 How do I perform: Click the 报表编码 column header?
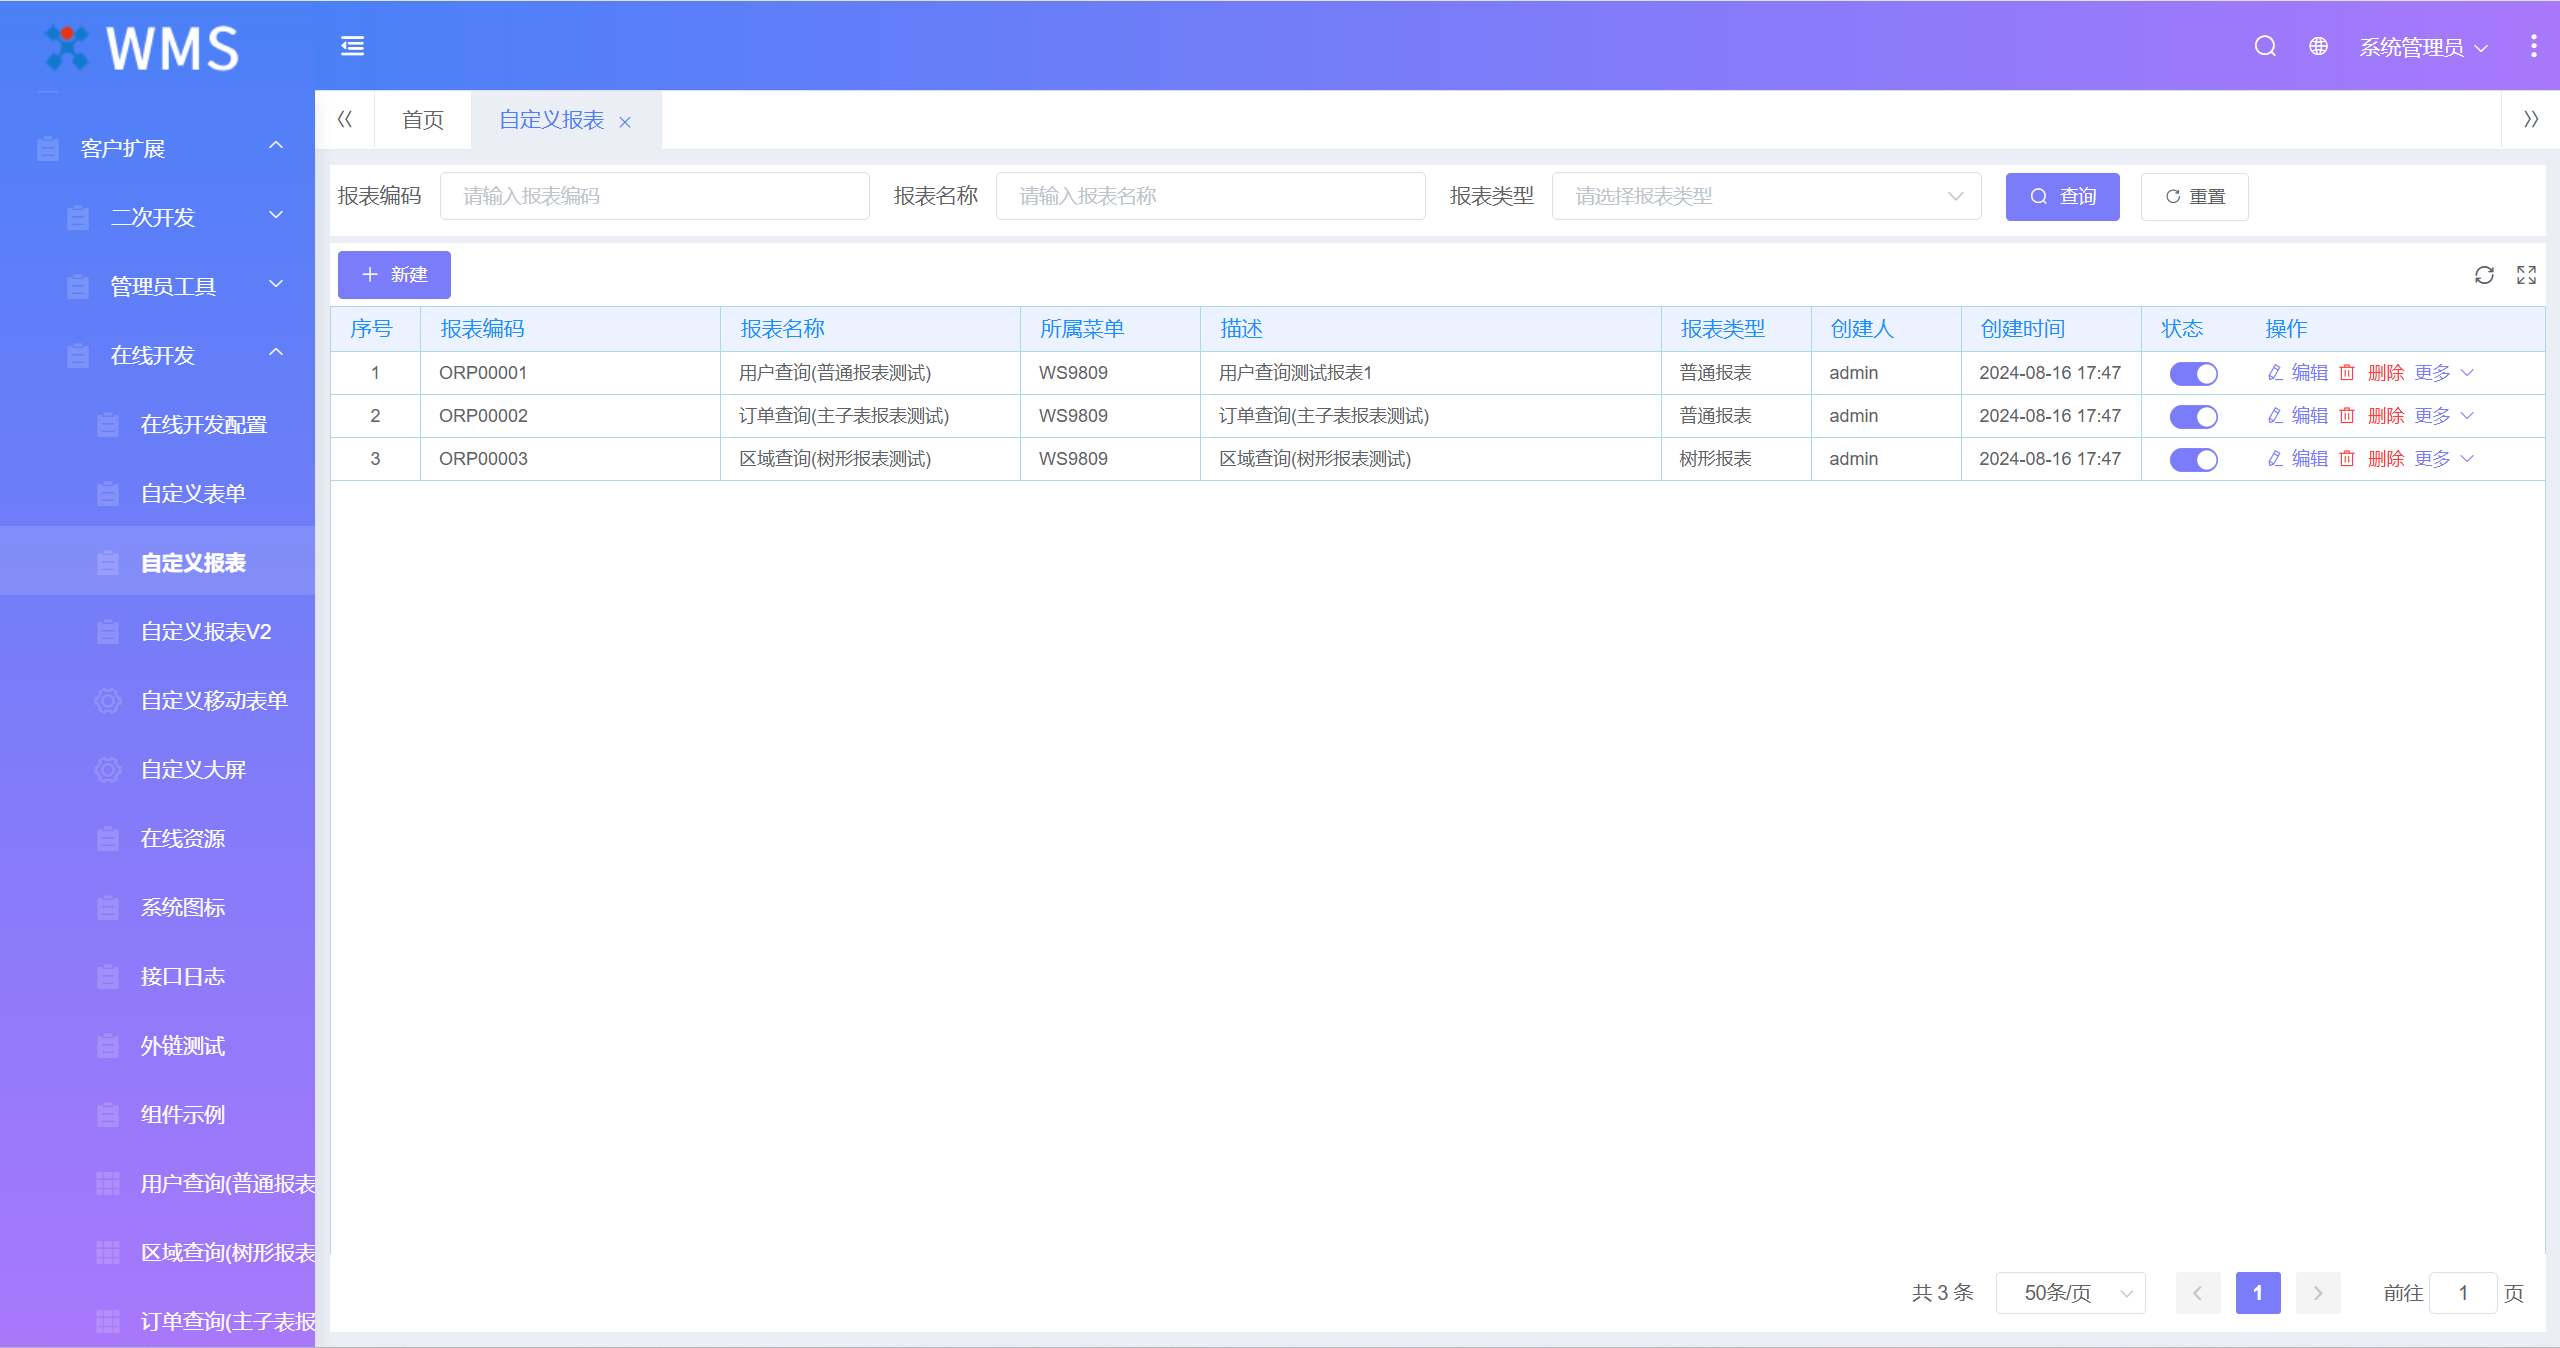point(570,329)
